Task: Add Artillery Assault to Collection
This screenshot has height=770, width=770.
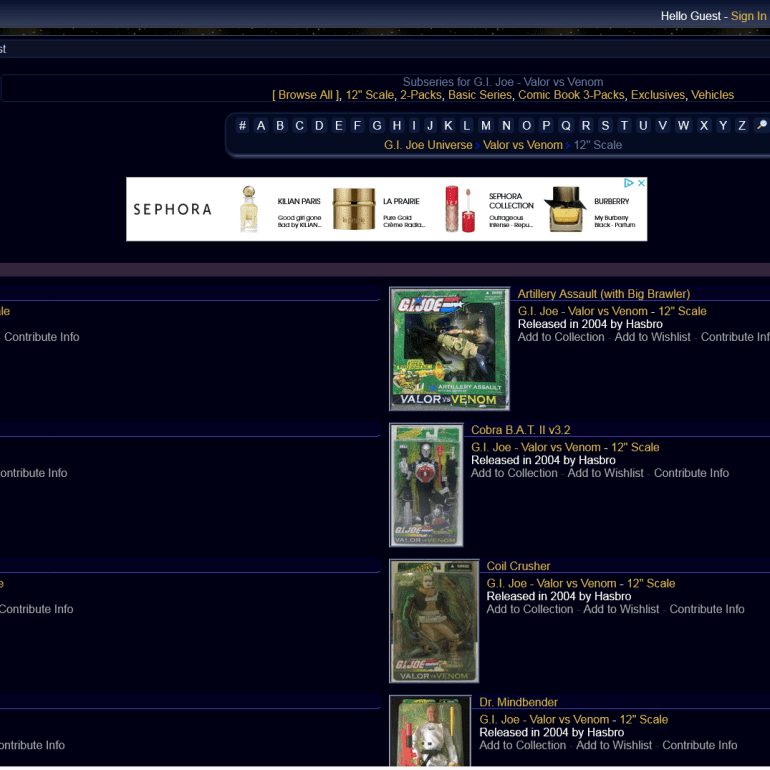Action: [561, 337]
